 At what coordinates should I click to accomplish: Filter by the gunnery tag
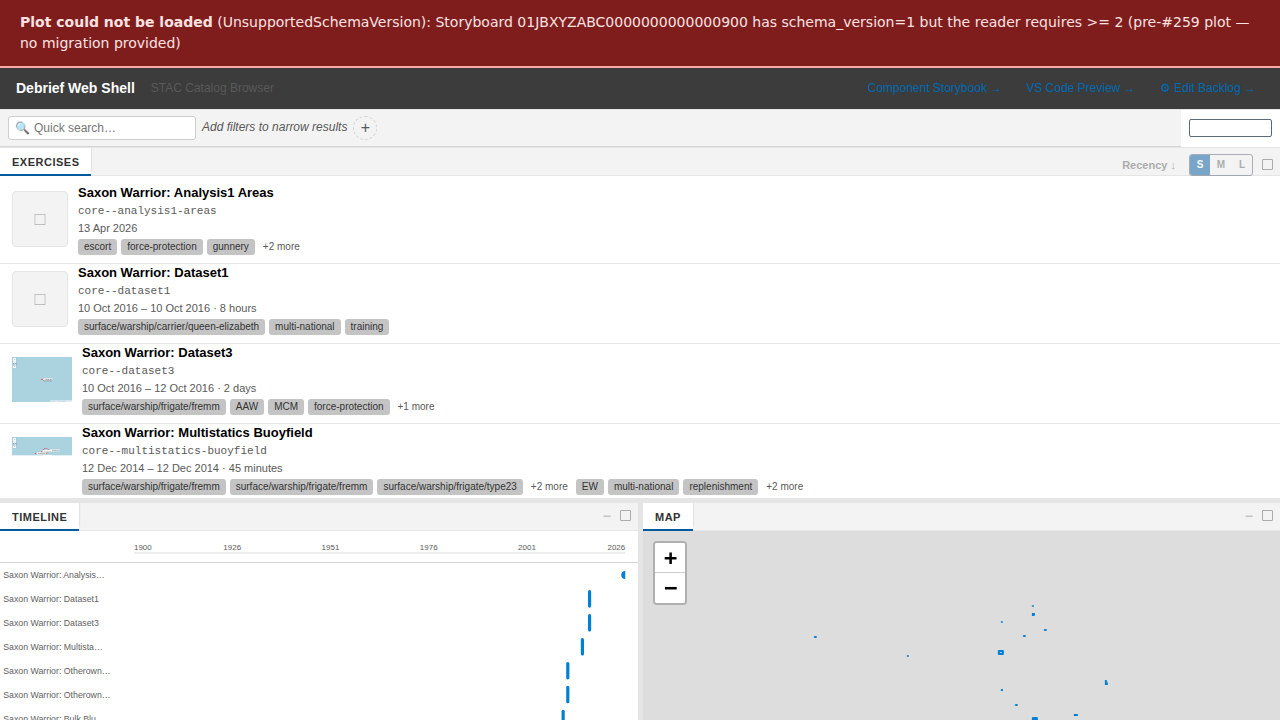[x=231, y=247]
